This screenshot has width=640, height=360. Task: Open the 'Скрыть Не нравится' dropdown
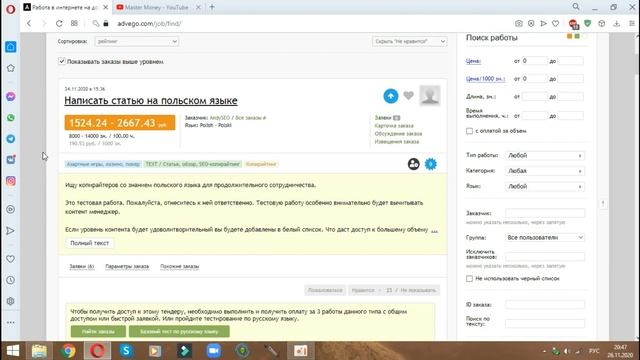pyautogui.click(x=409, y=41)
